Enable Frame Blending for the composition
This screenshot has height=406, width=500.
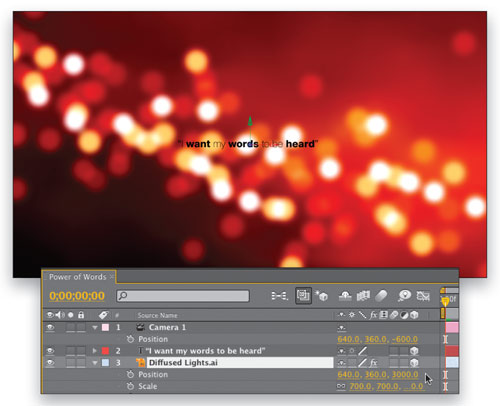(x=363, y=296)
